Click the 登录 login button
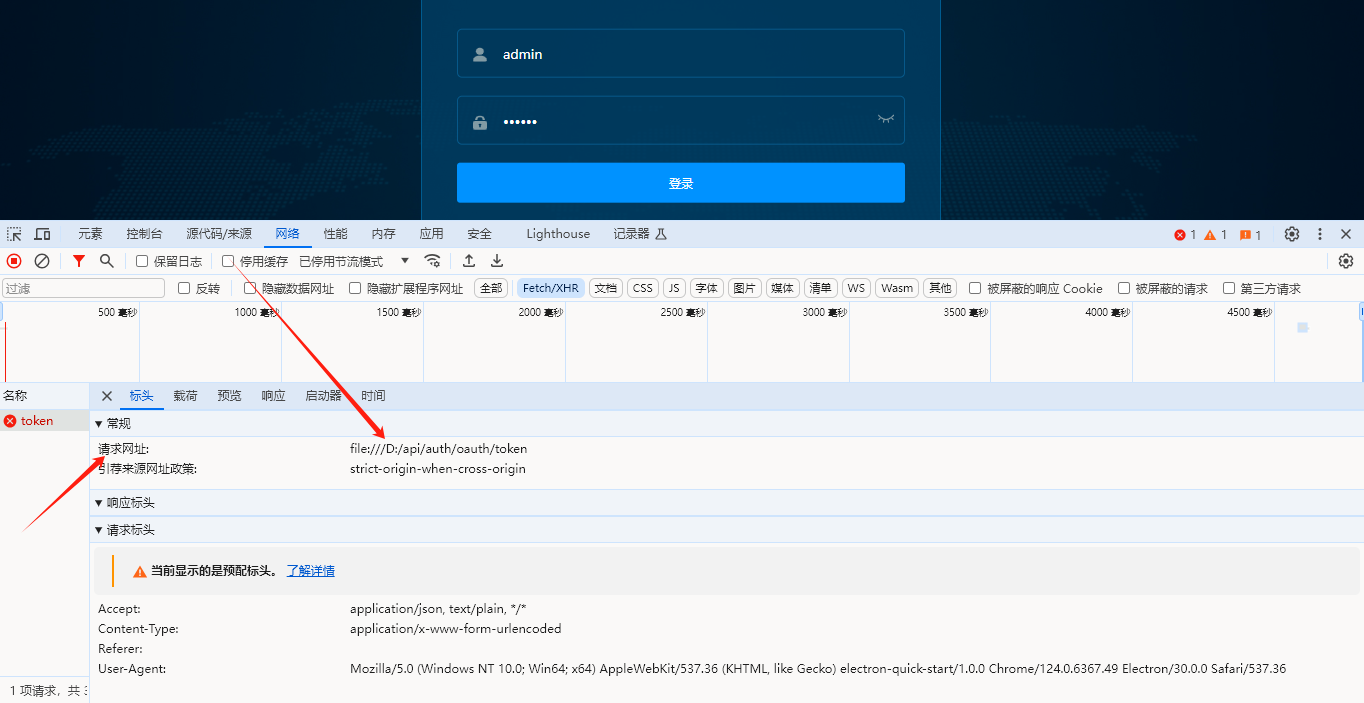 tap(680, 183)
